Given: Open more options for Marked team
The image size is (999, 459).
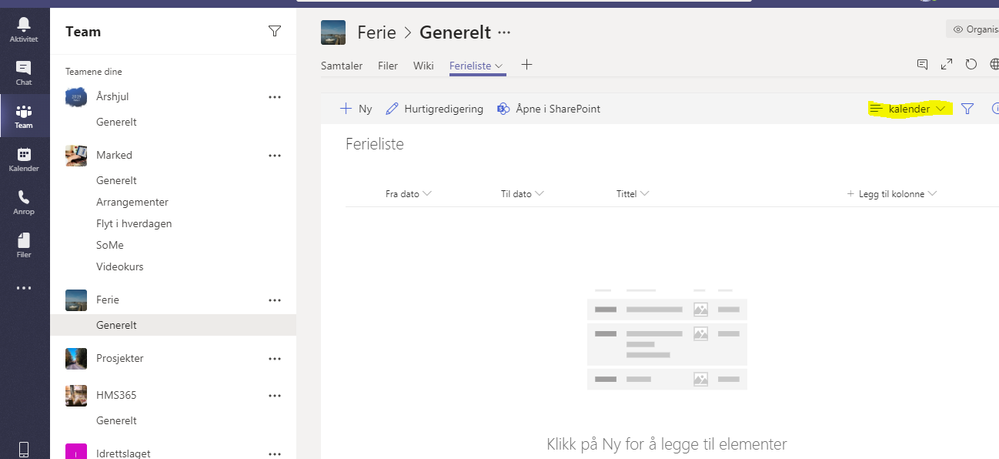Looking at the screenshot, I should 274,156.
